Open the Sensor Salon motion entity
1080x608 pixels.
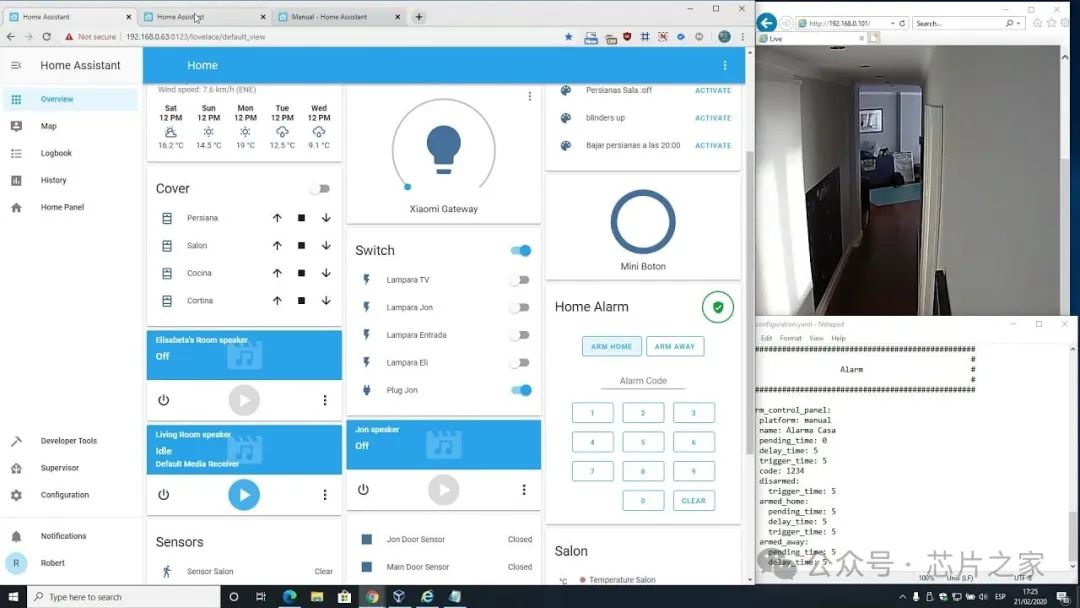(x=245, y=571)
